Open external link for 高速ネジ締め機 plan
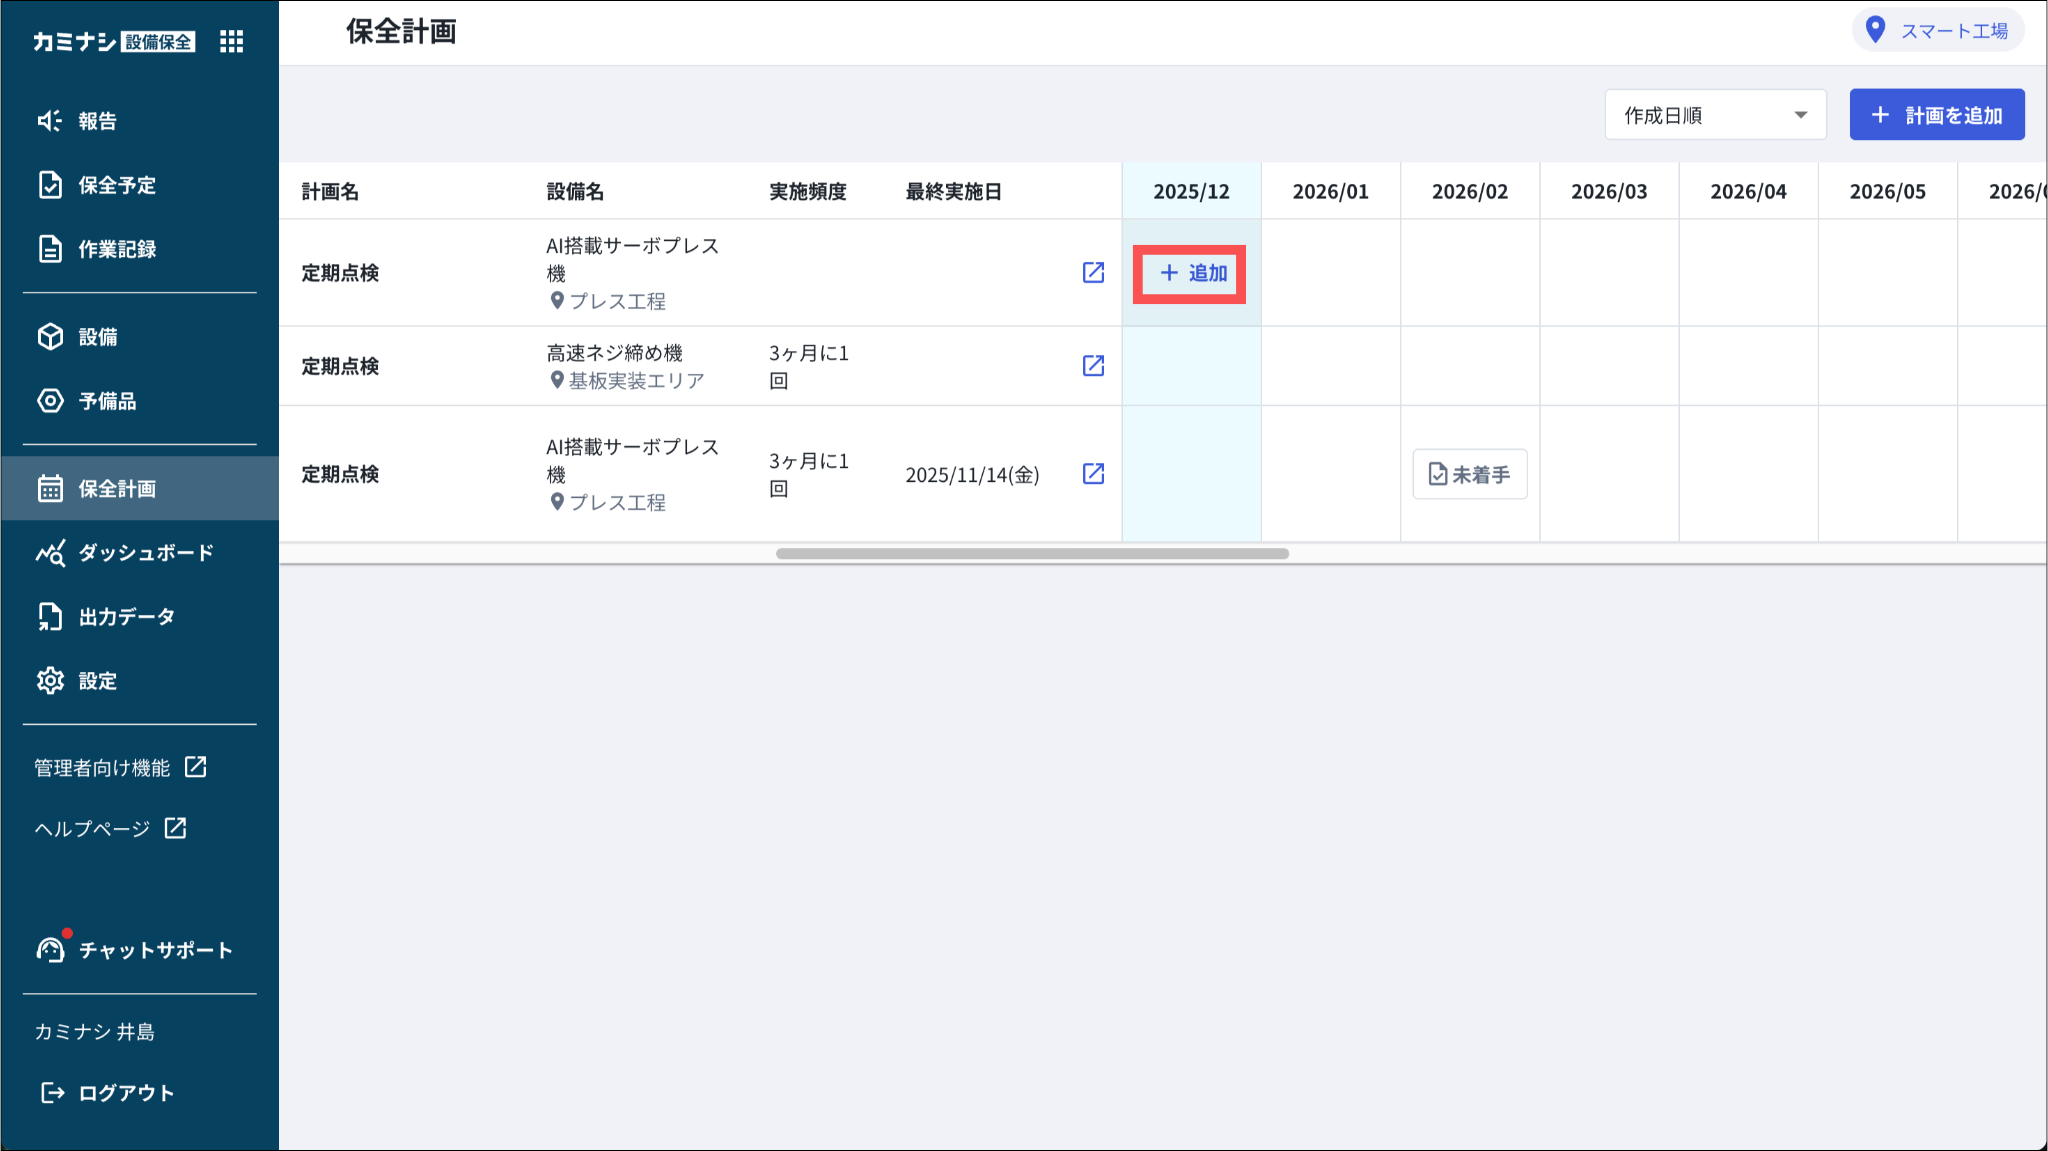2048x1151 pixels. click(1093, 366)
